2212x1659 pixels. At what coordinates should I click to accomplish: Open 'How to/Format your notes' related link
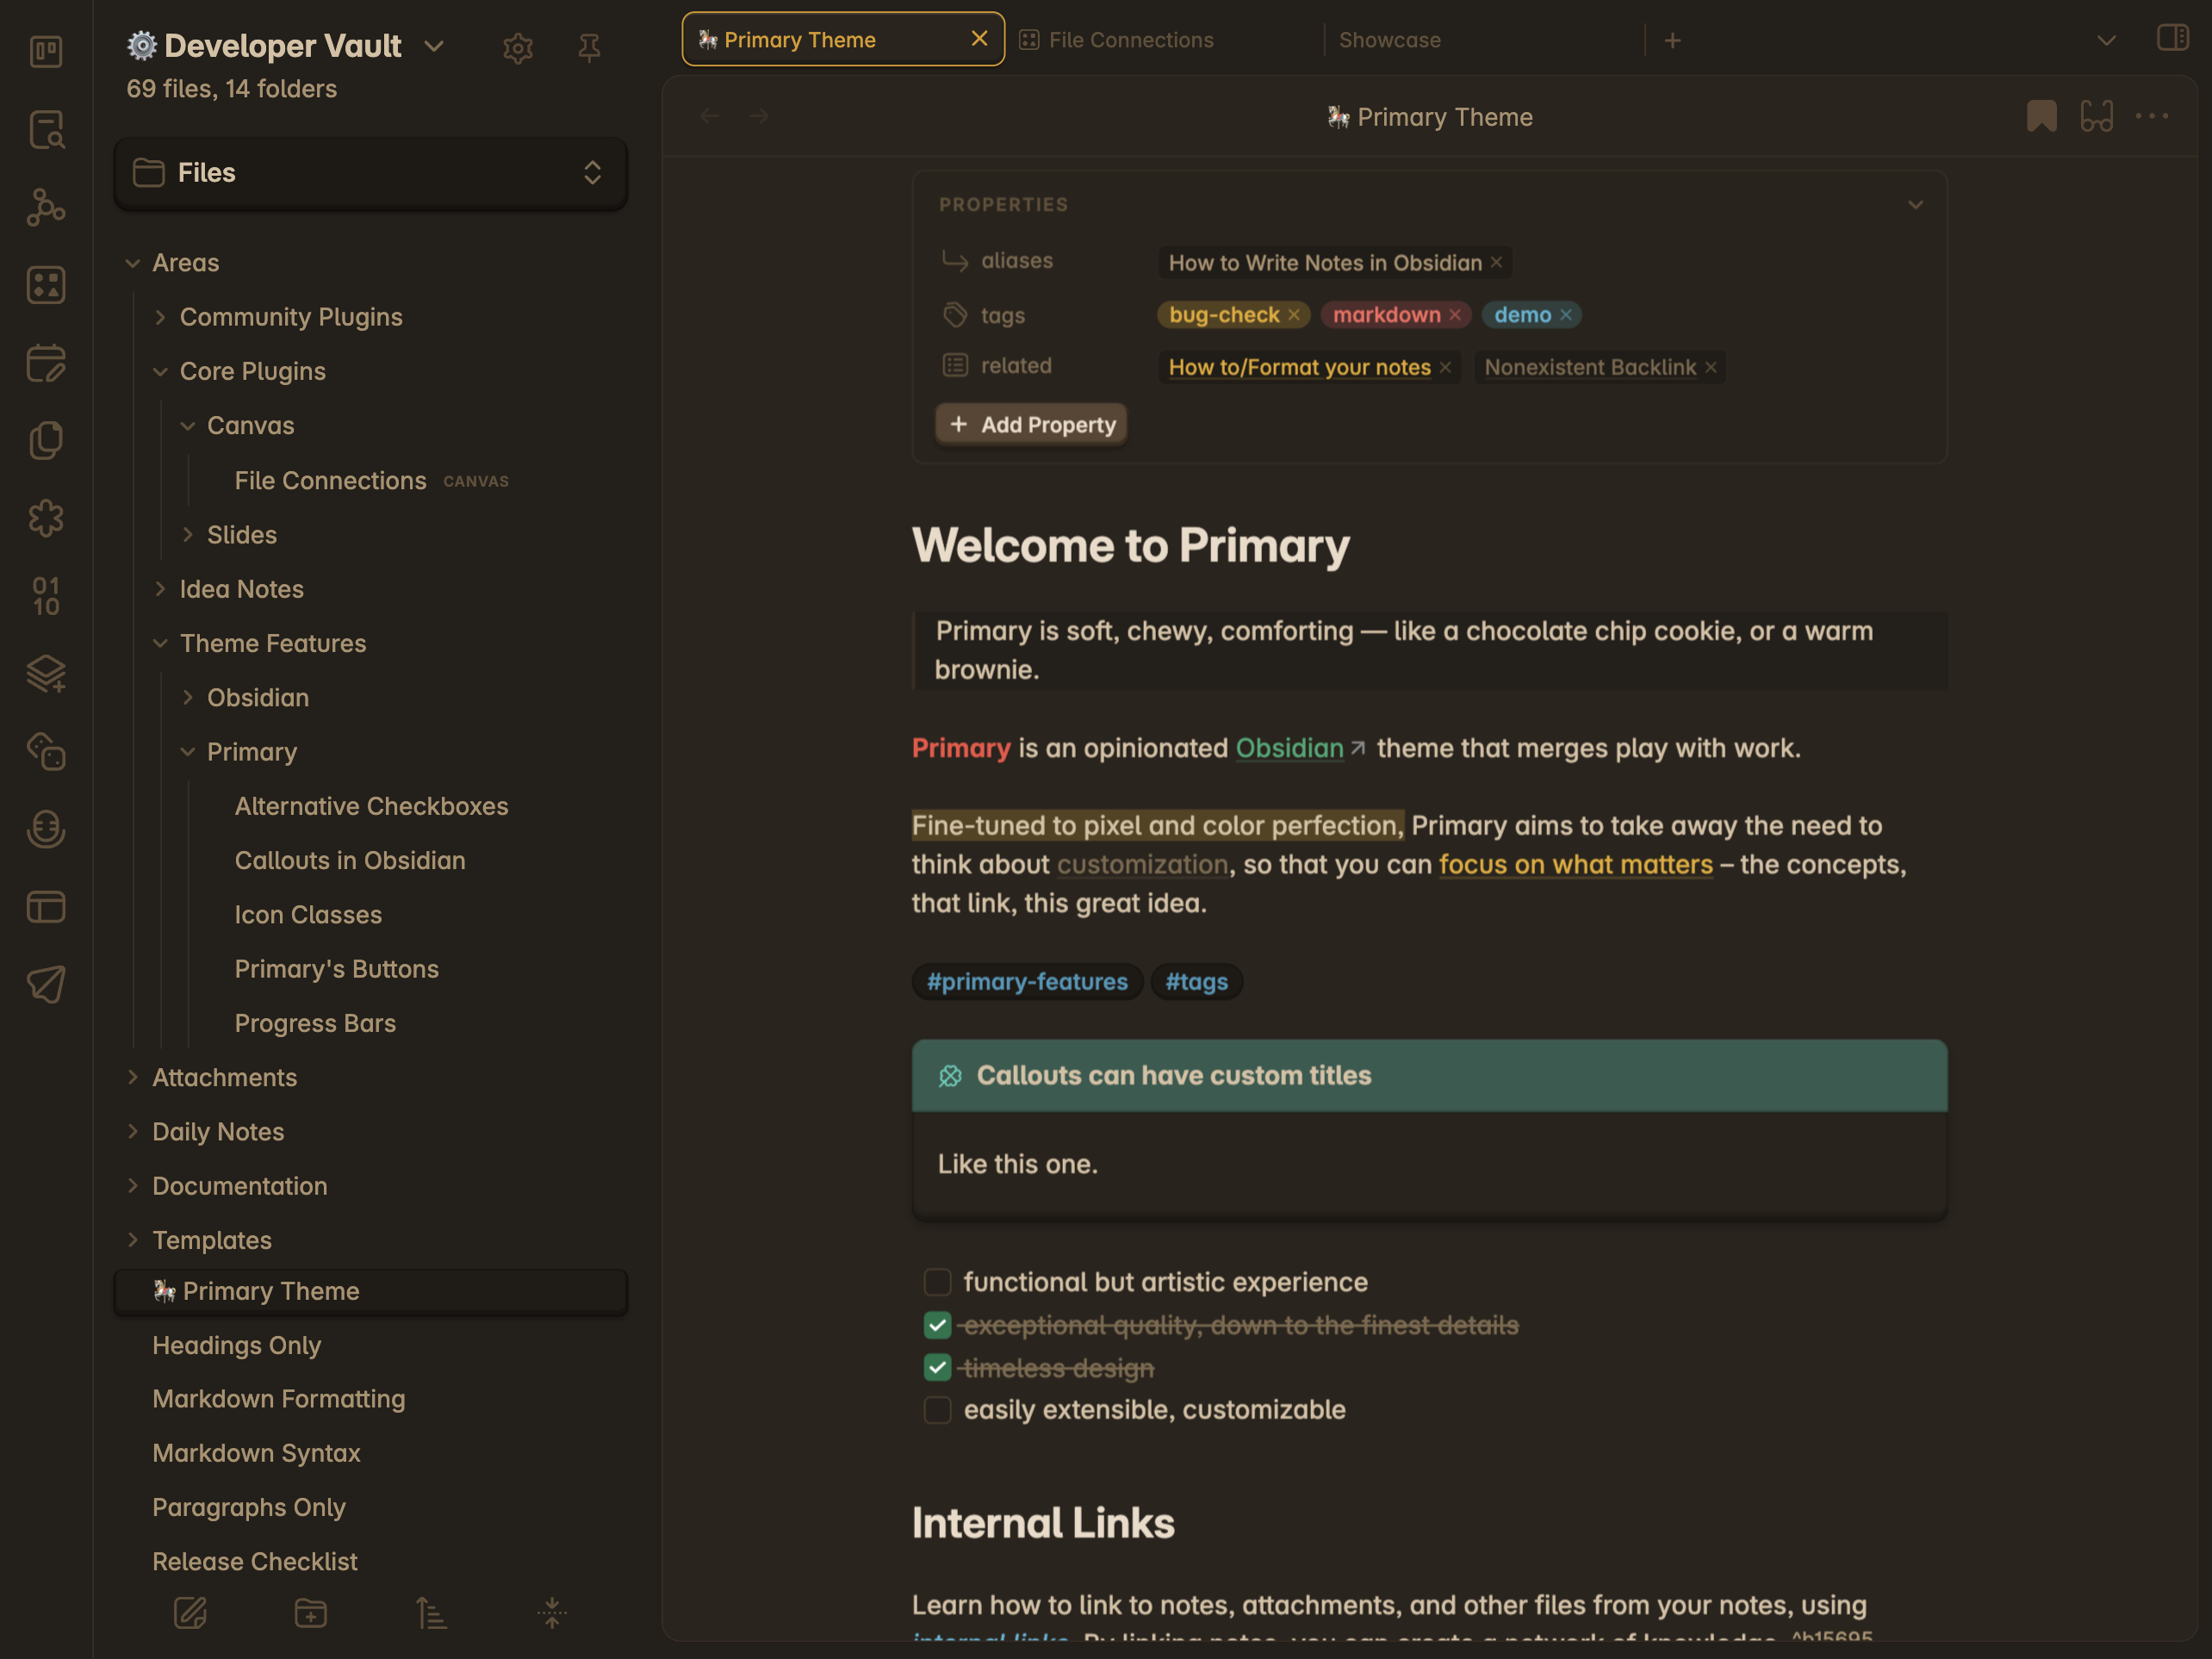pyautogui.click(x=1300, y=367)
